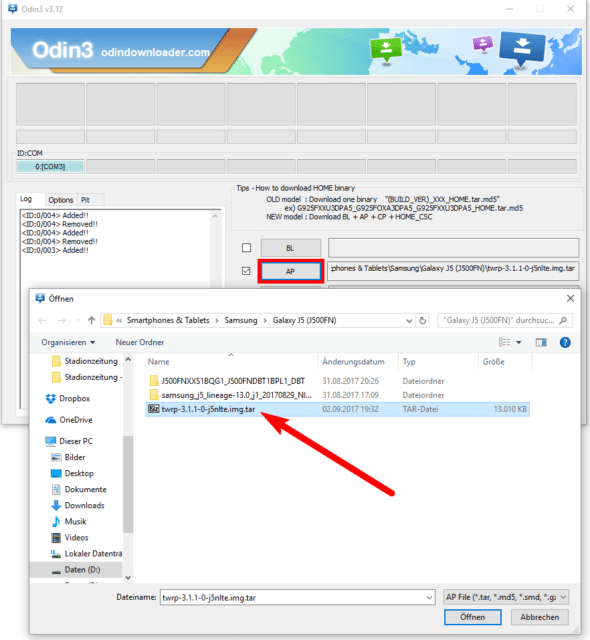Click the search magnifier icon
The image size is (590, 640).
tap(563, 320)
